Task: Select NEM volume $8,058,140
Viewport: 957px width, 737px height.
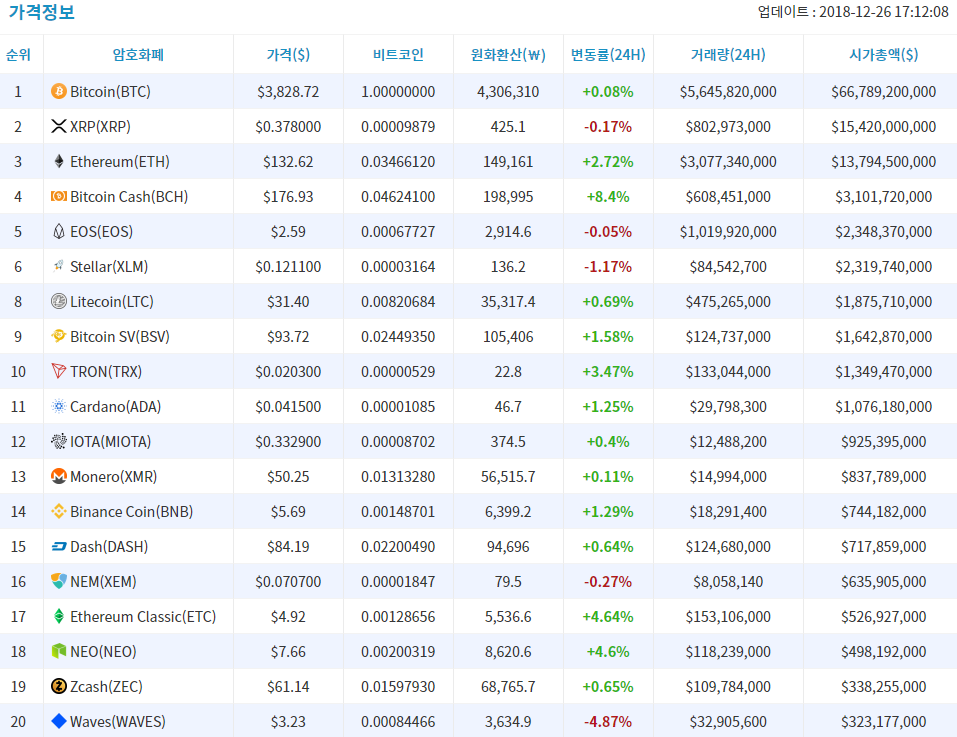Action: coord(728,581)
